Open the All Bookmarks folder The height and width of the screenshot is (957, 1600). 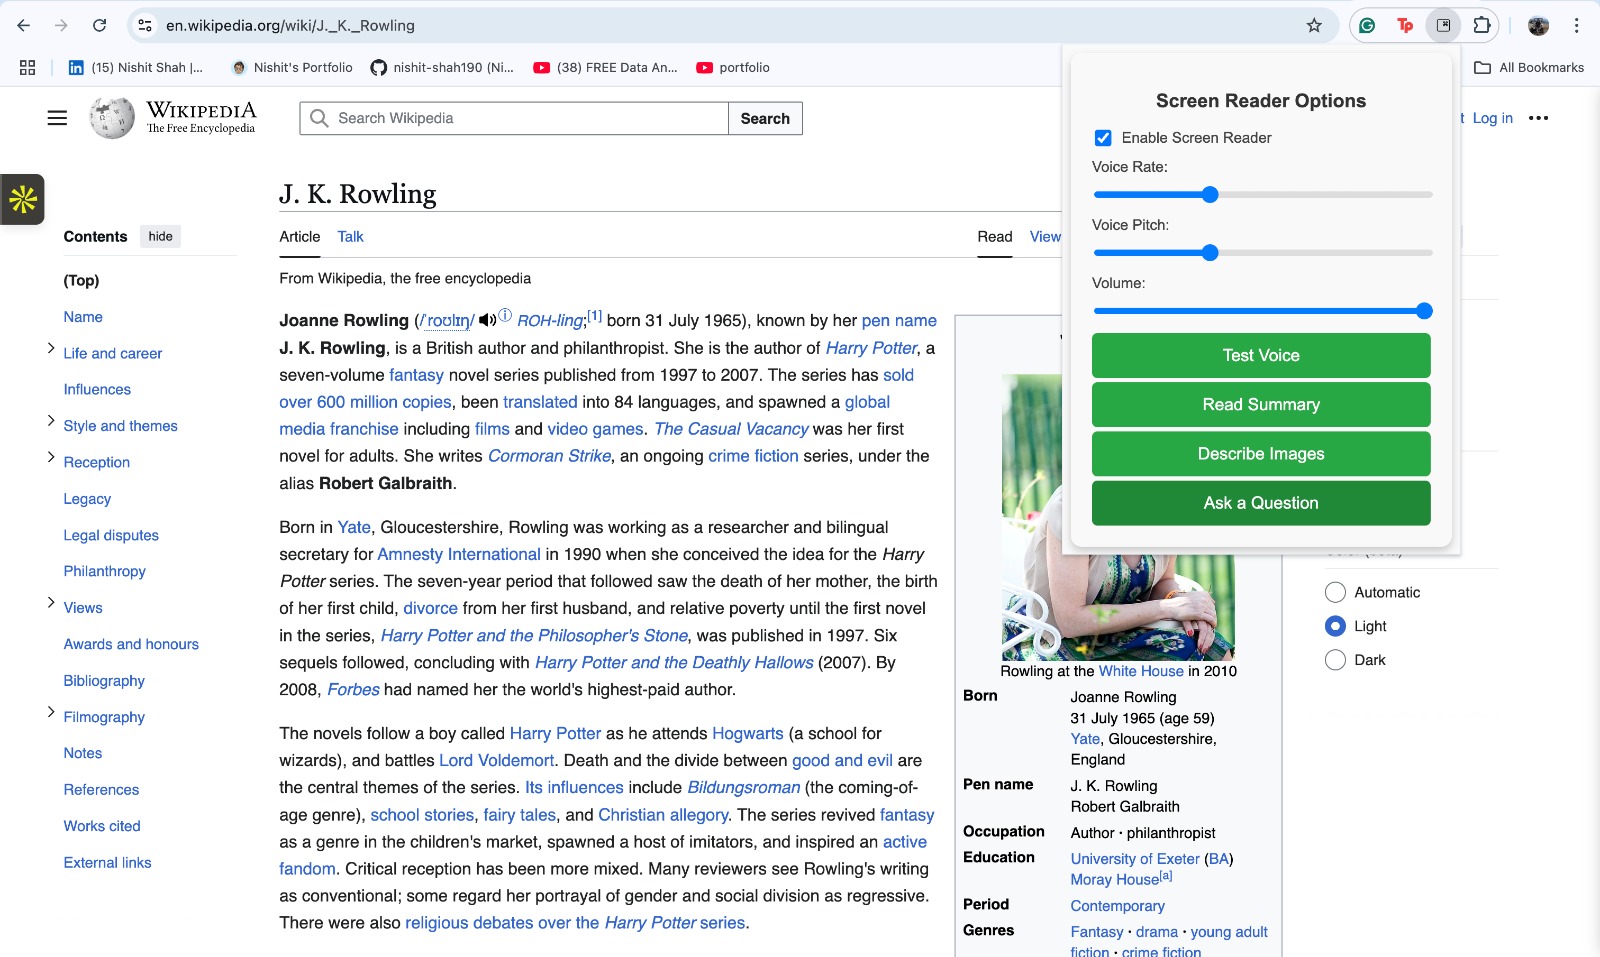pyautogui.click(x=1529, y=67)
